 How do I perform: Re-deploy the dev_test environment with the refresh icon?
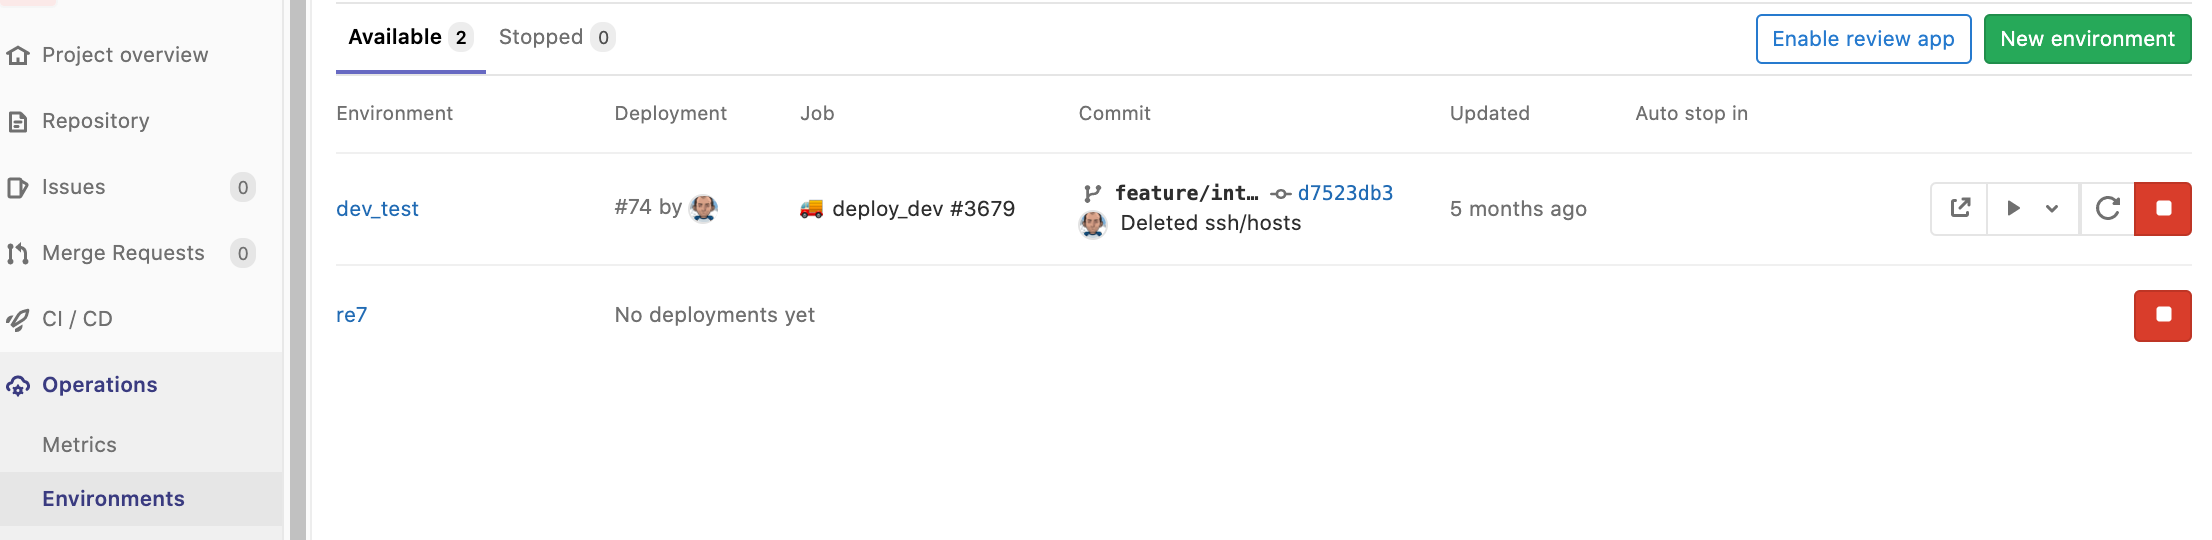pos(2107,208)
